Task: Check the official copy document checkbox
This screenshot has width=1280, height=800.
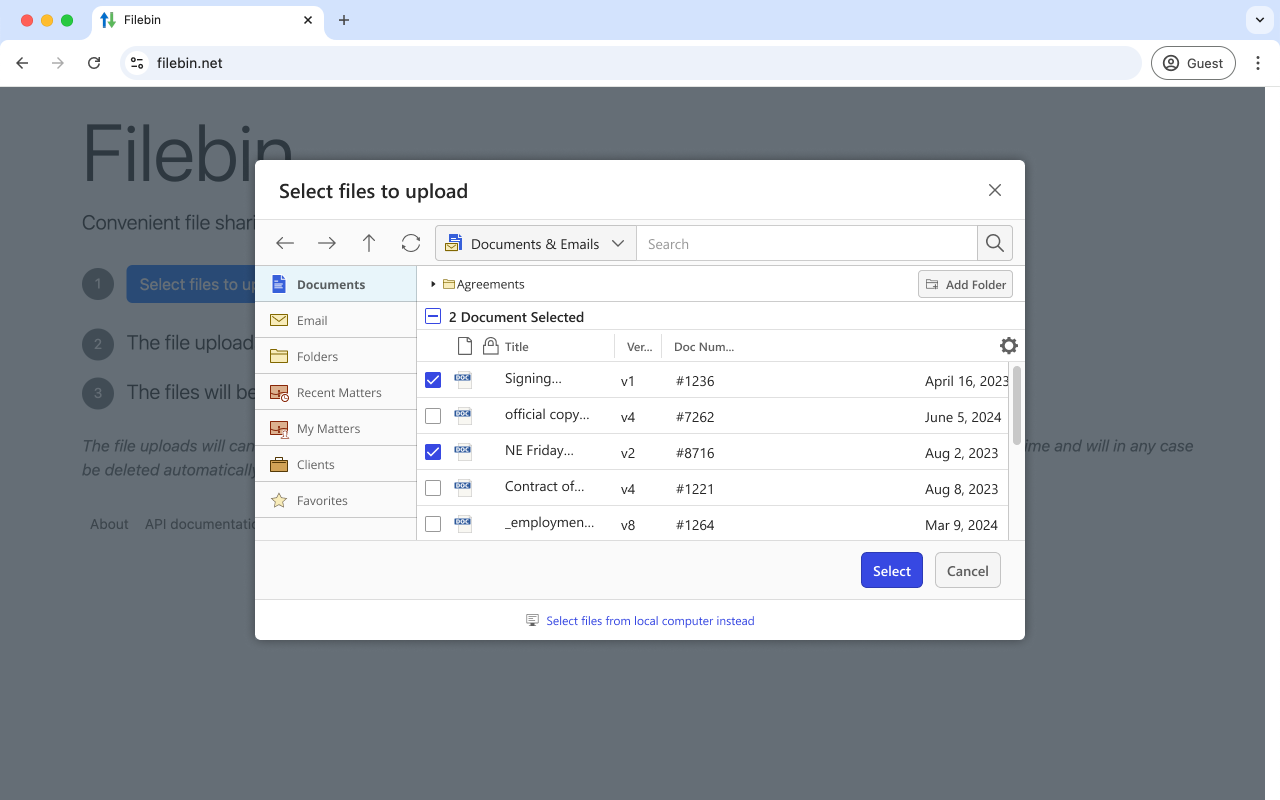Action: [433, 416]
